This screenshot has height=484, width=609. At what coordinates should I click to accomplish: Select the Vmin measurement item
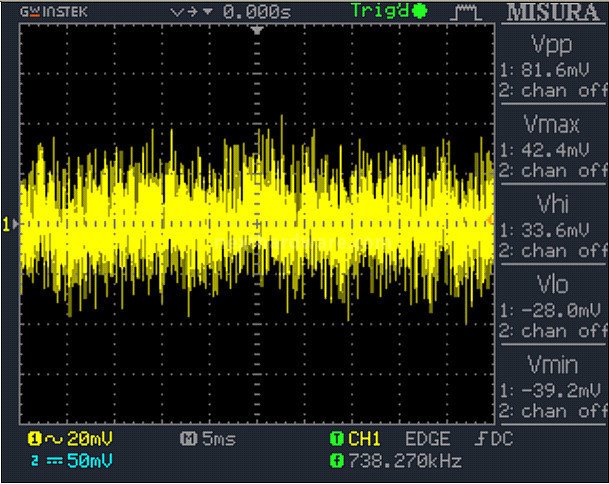point(553,365)
